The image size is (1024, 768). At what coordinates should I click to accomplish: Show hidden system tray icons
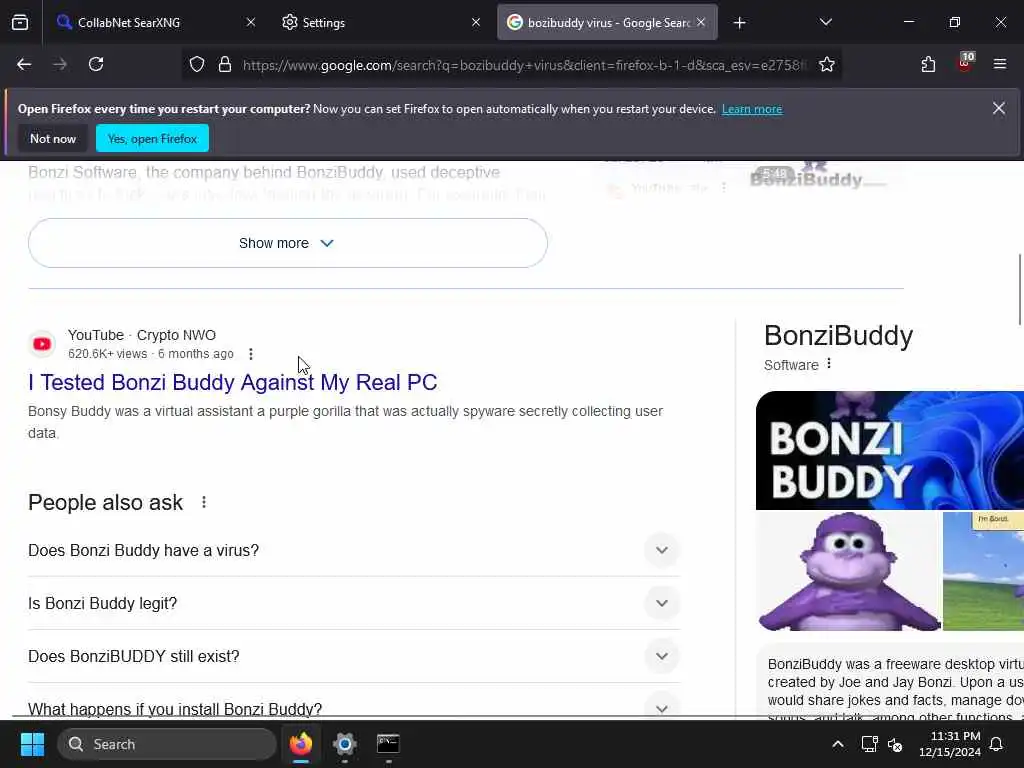(838, 744)
